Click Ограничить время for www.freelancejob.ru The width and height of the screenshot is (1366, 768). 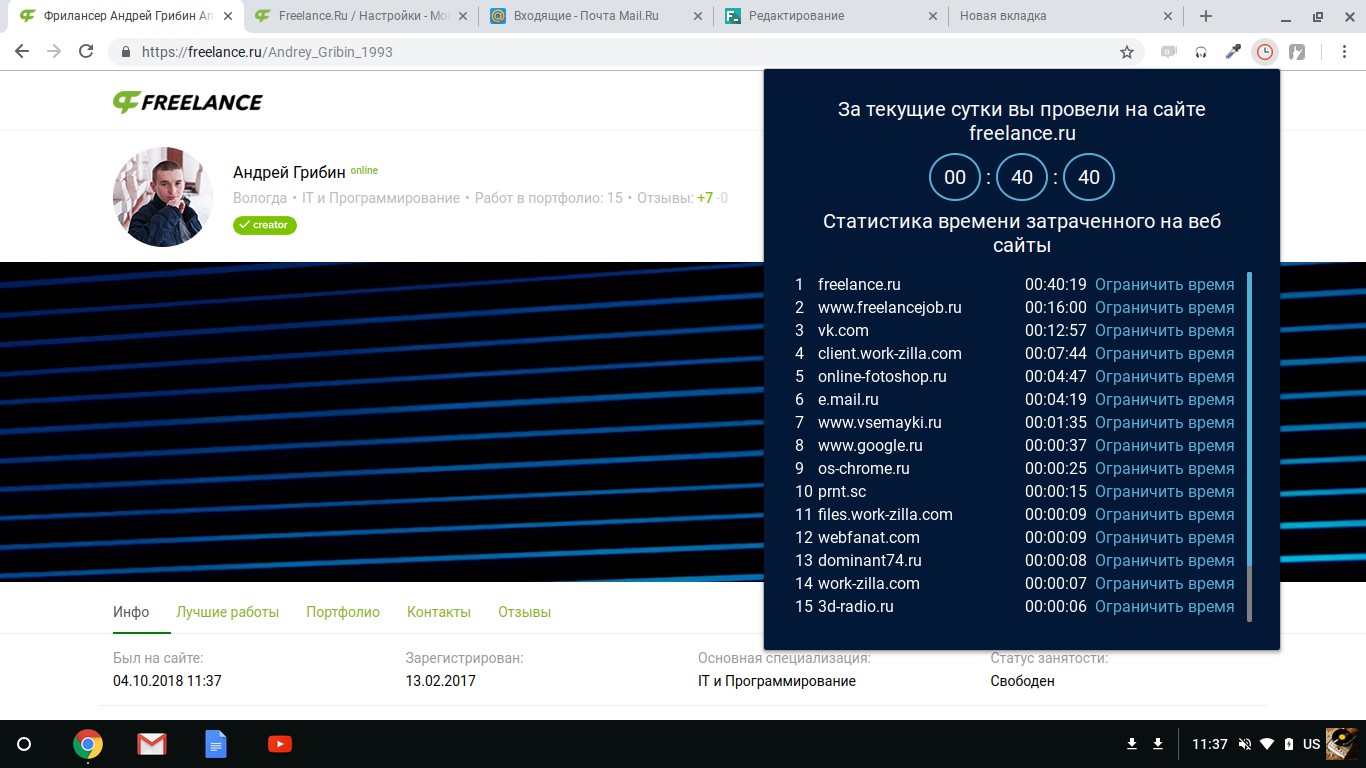[1165, 307]
